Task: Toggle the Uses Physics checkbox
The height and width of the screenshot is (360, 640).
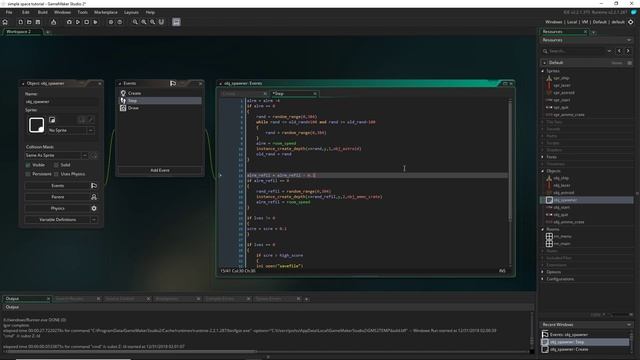Action: (x=56, y=174)
